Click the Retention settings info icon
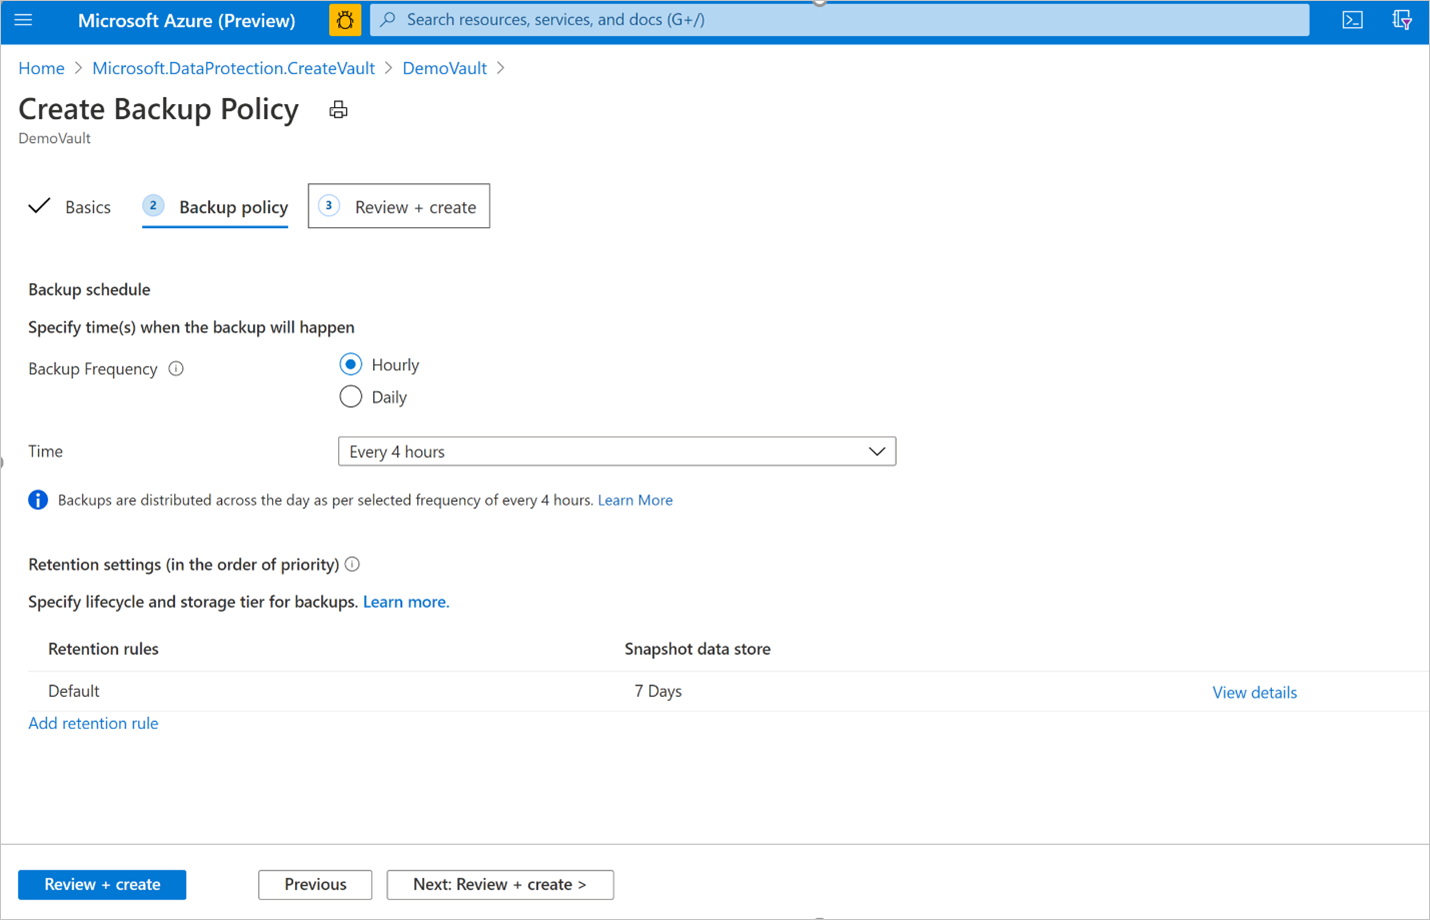 click(352, 565)
